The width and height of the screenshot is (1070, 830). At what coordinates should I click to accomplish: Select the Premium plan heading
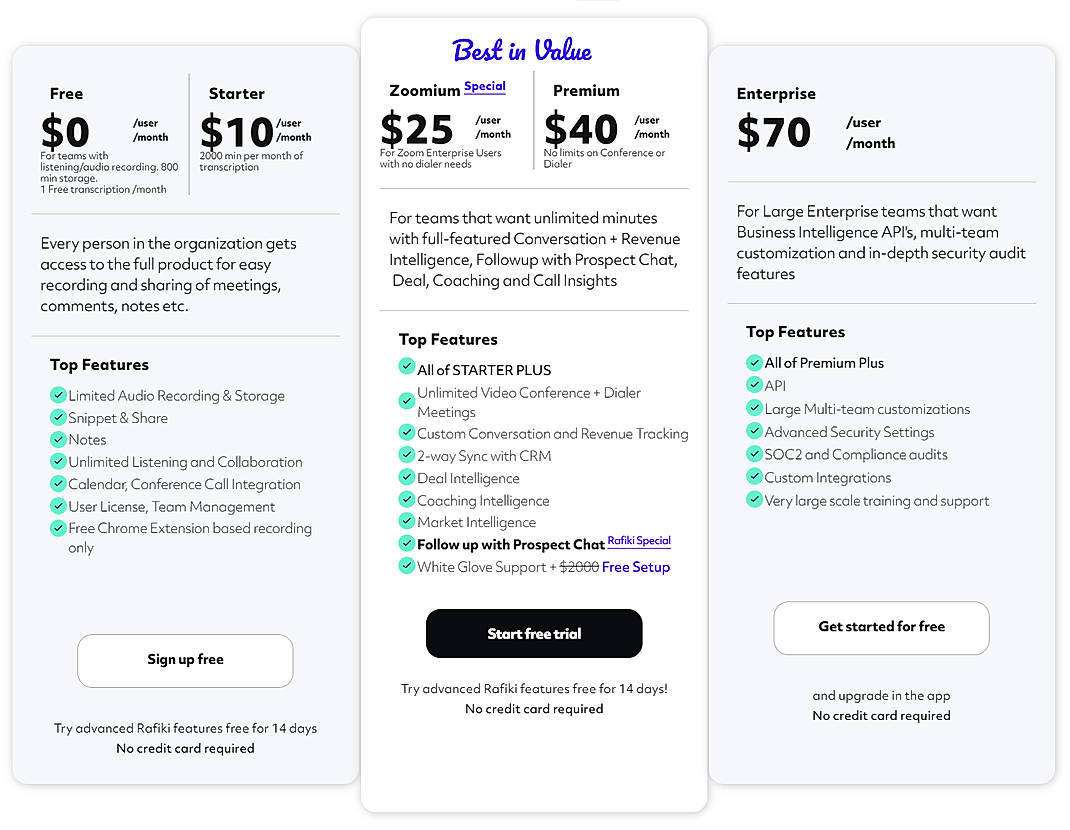(x=587, y=90)
